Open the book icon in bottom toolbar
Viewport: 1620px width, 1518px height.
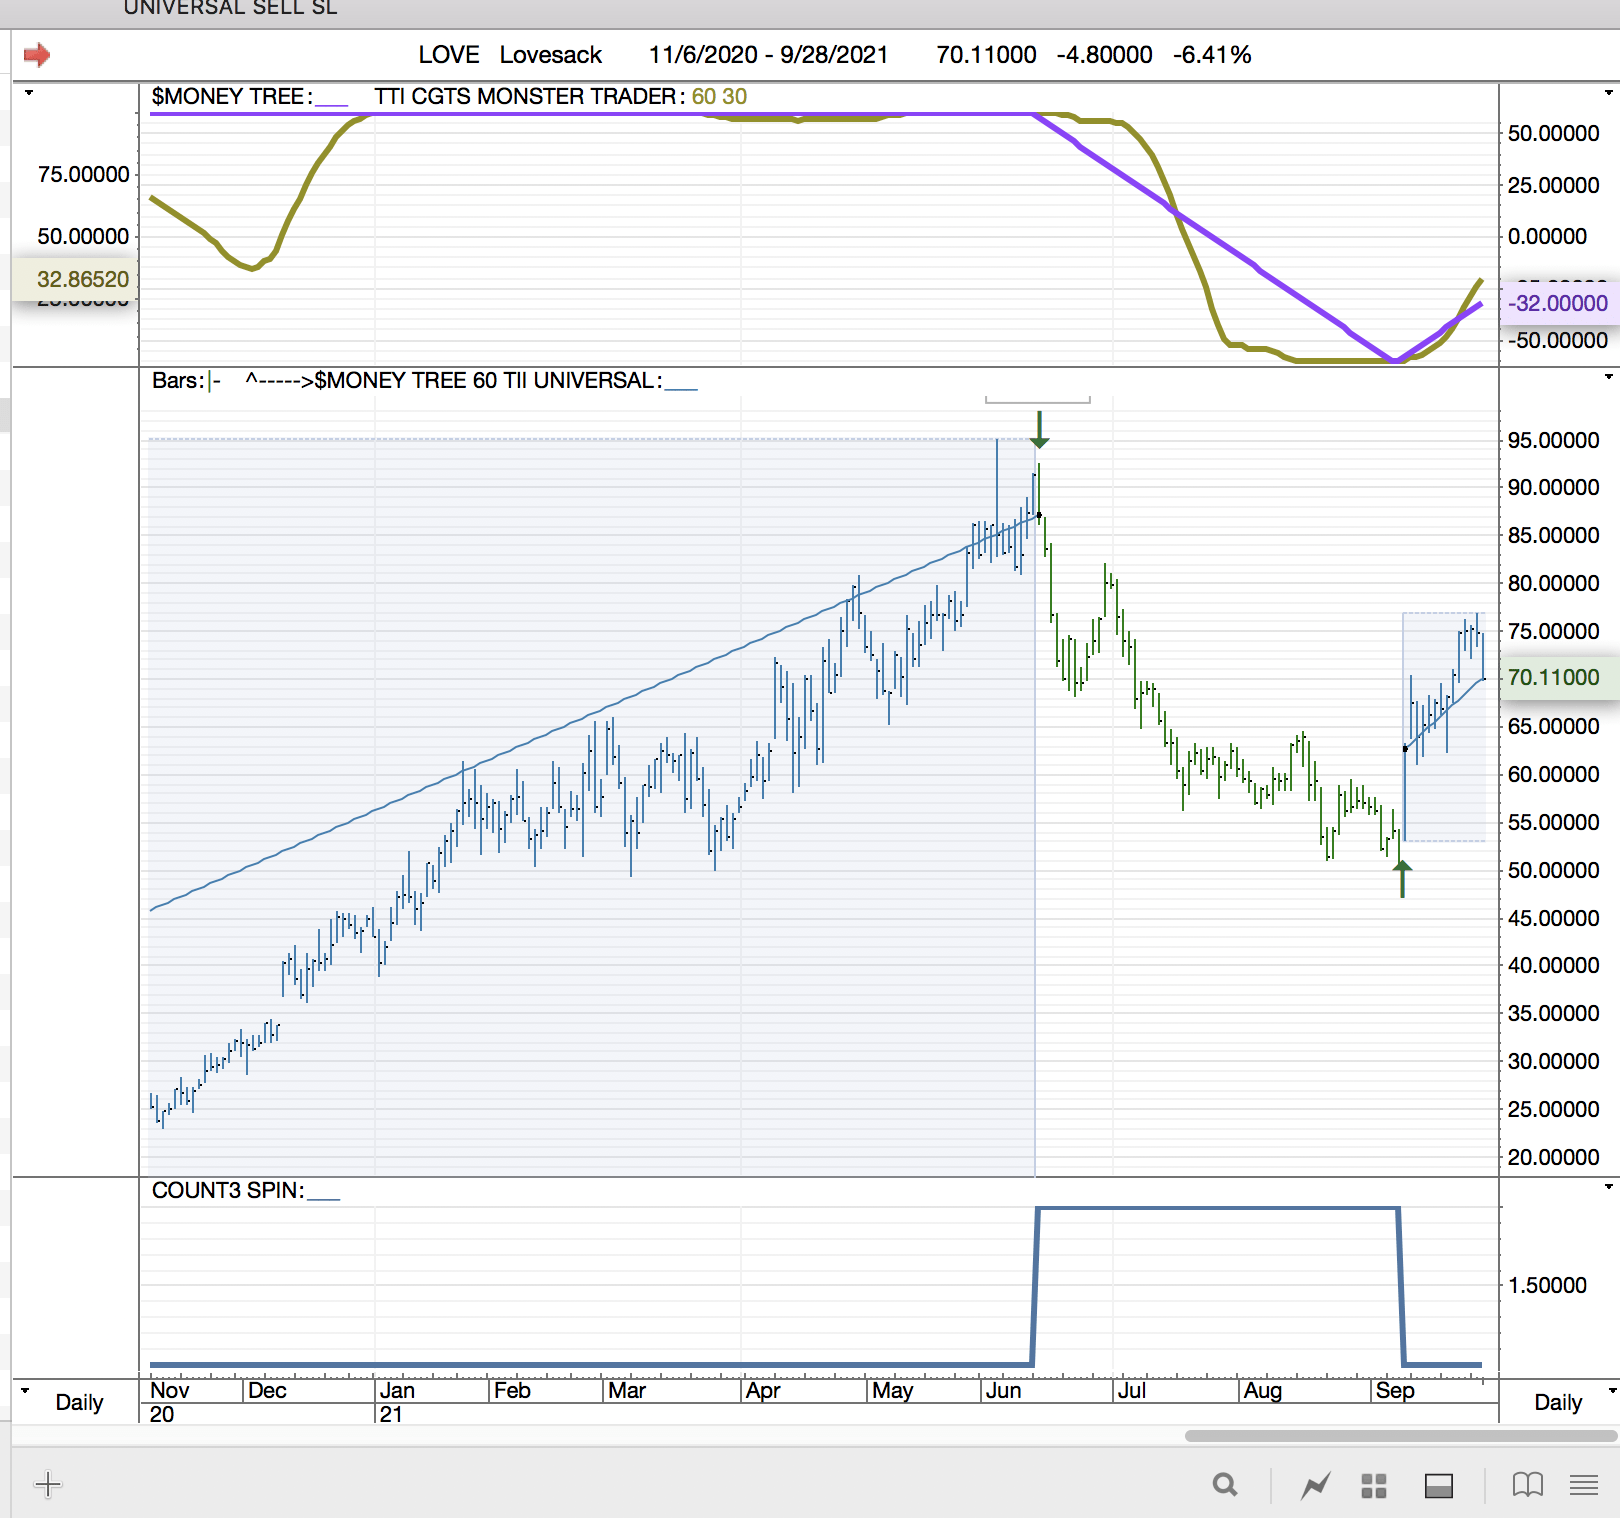pyautogui.click(x=1527, y=1485)
